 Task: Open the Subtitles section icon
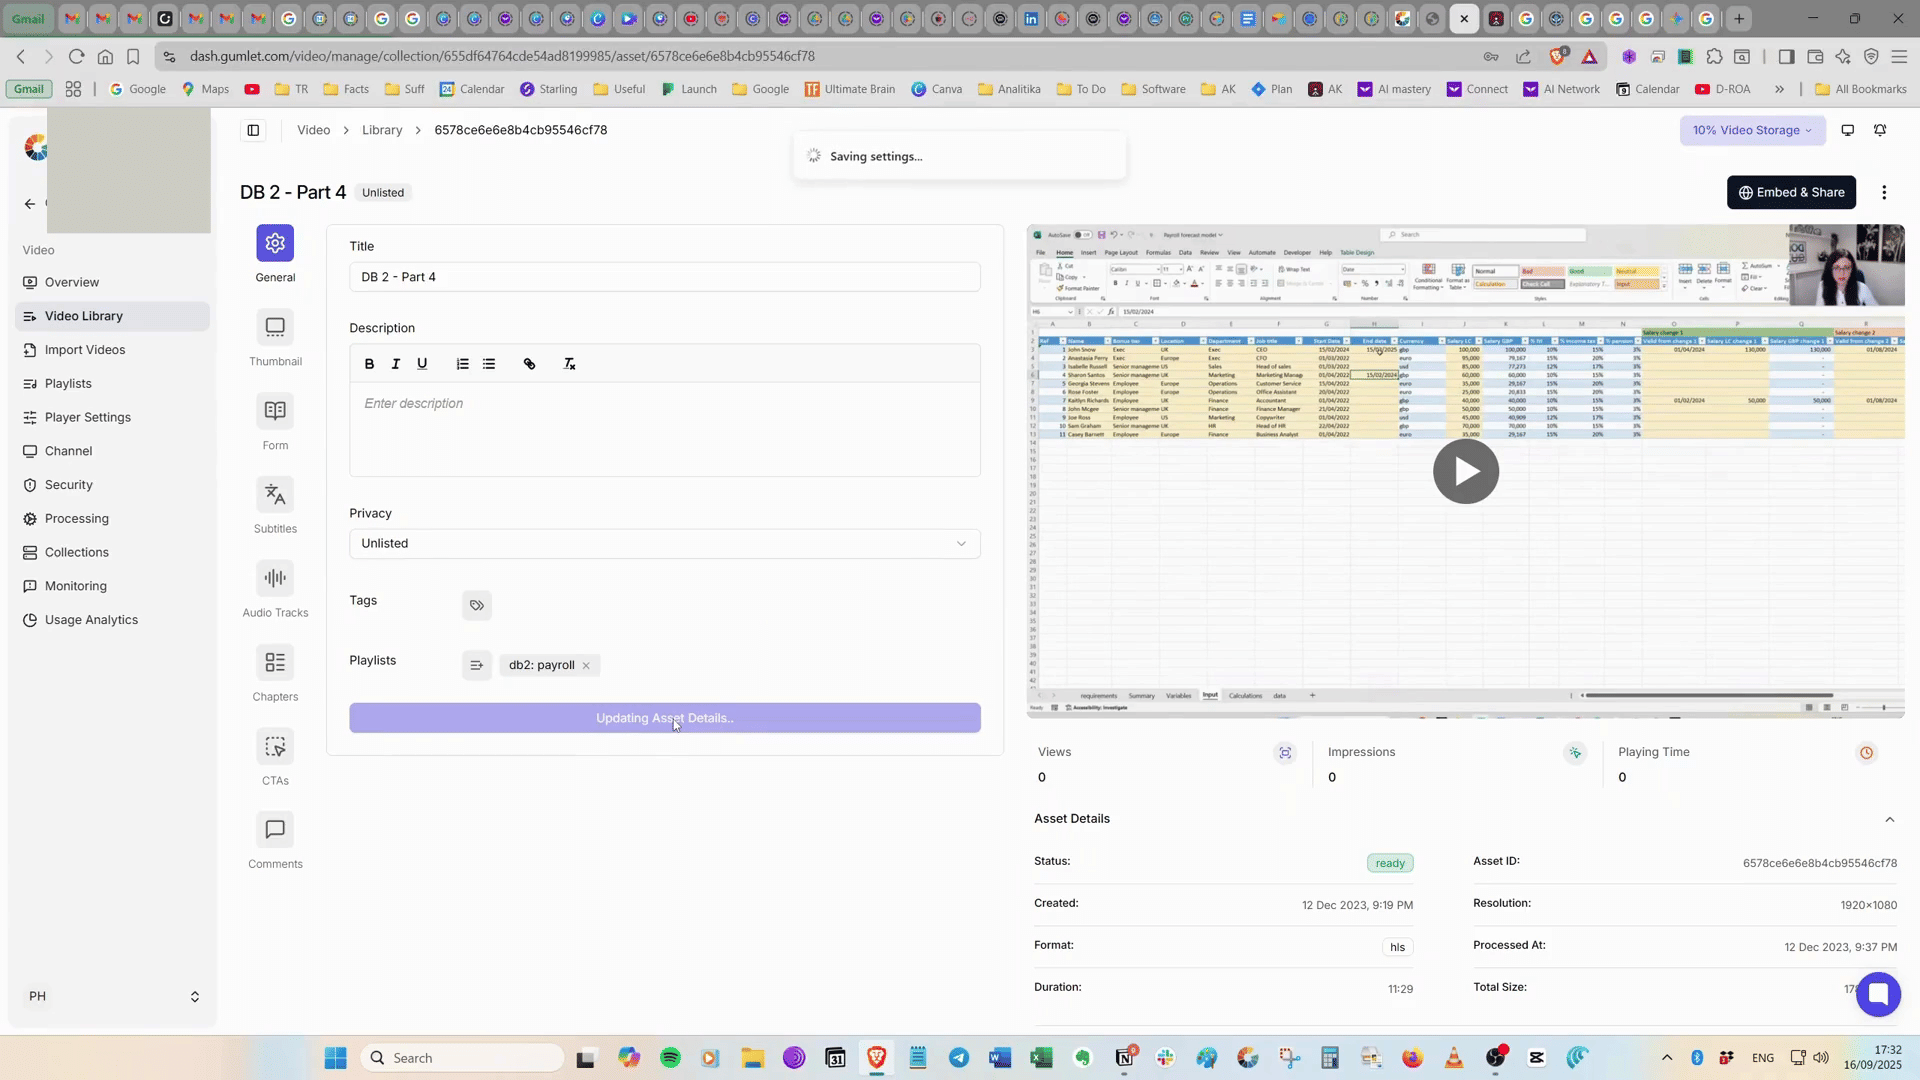coord(275,494)
